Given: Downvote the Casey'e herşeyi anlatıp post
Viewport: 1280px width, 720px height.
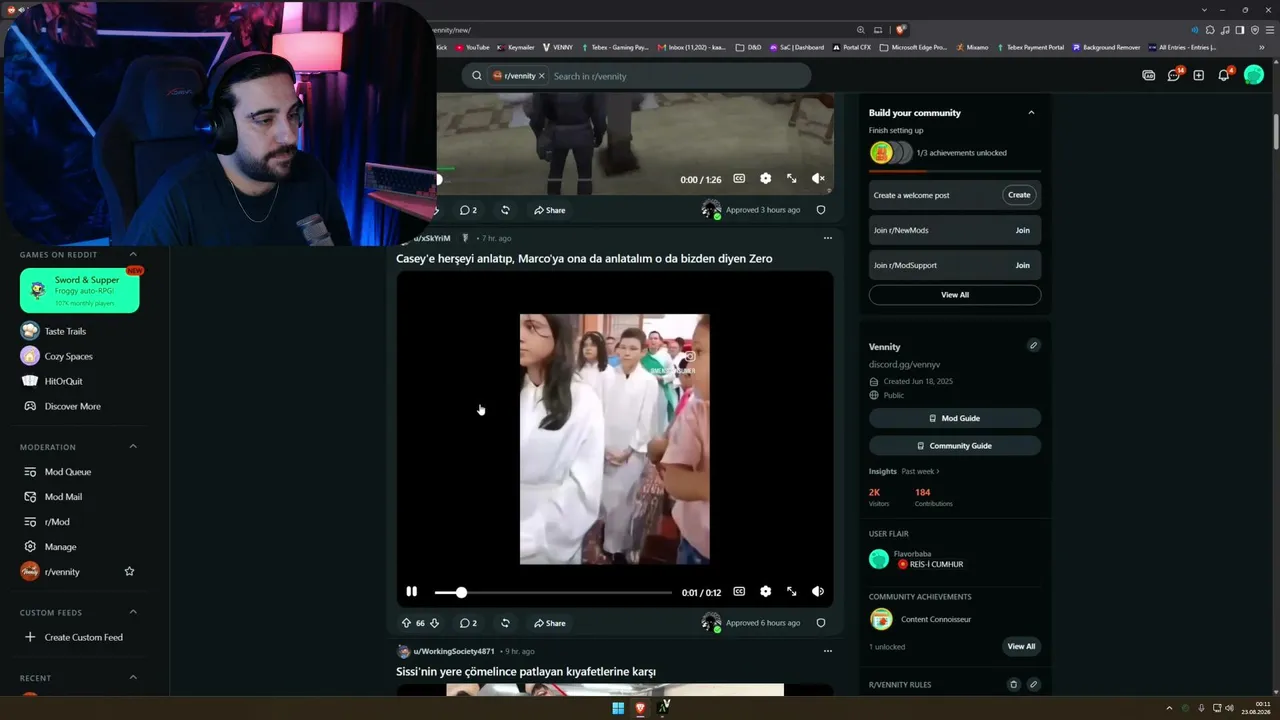Looking at the screenshot, I should coord(434,623).
